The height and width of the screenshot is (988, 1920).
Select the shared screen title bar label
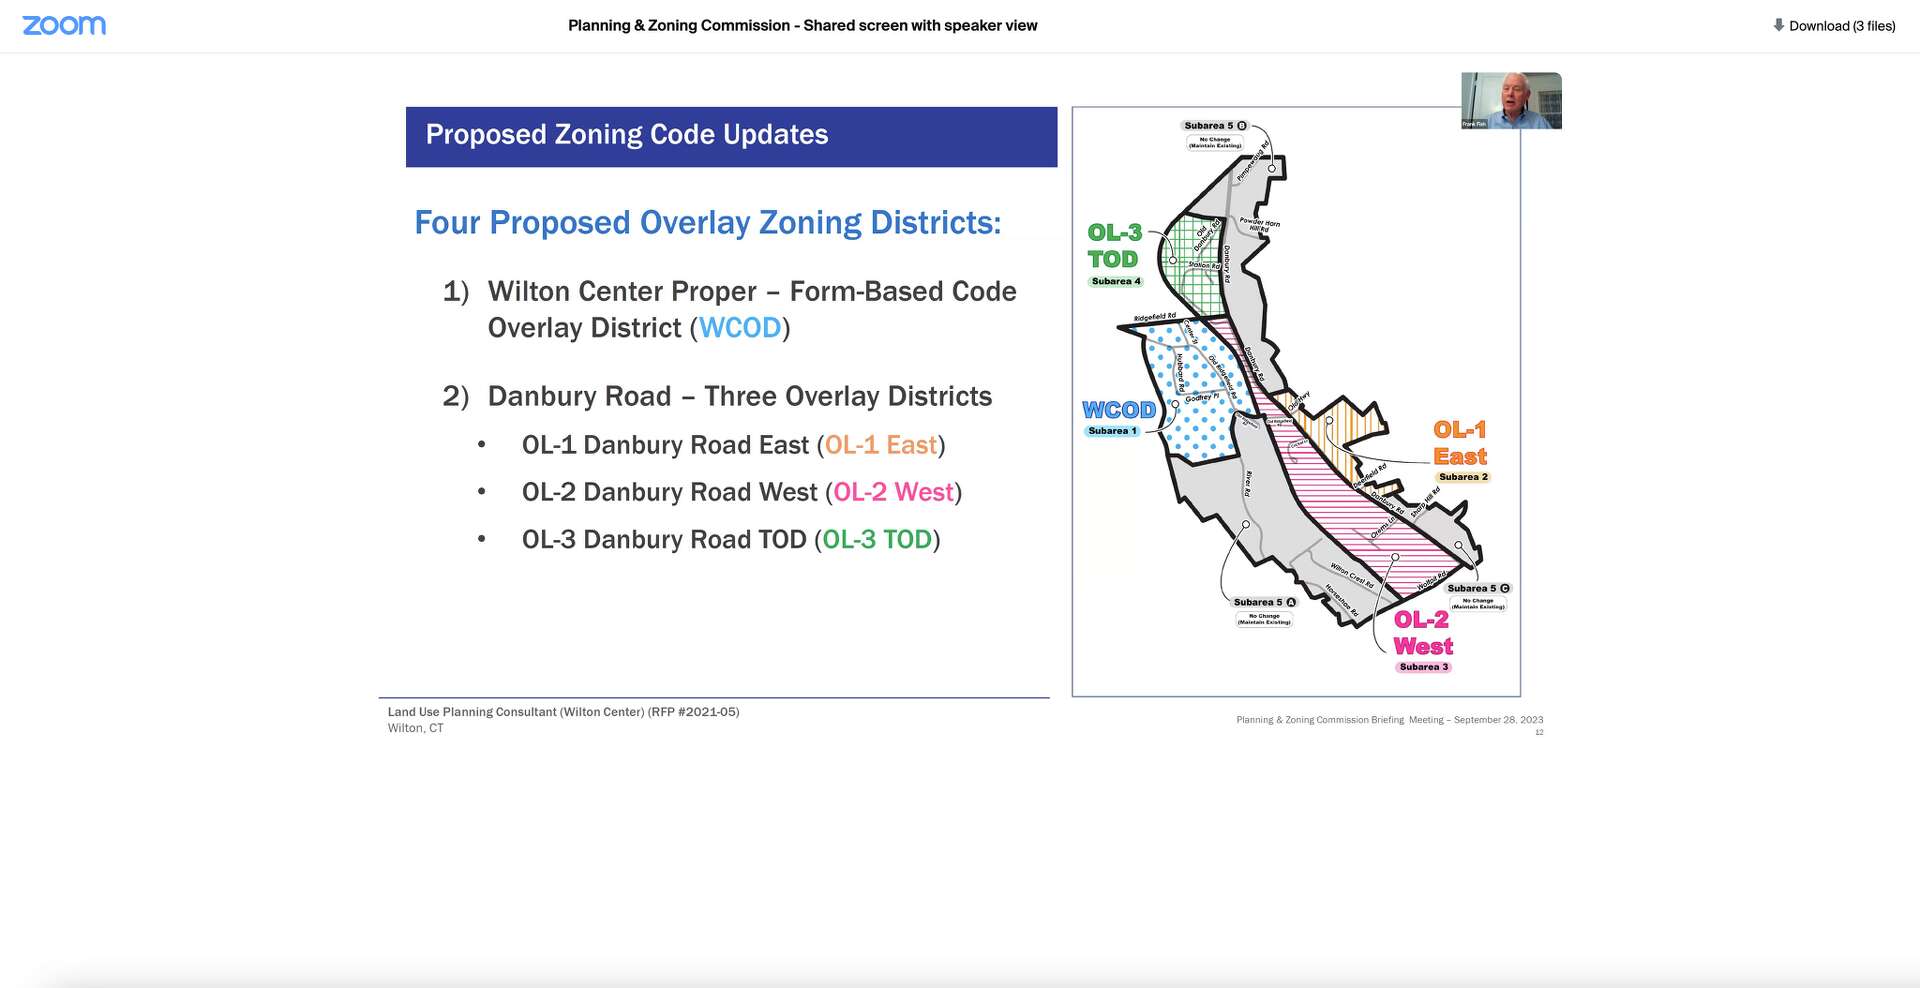coord(801,25)
